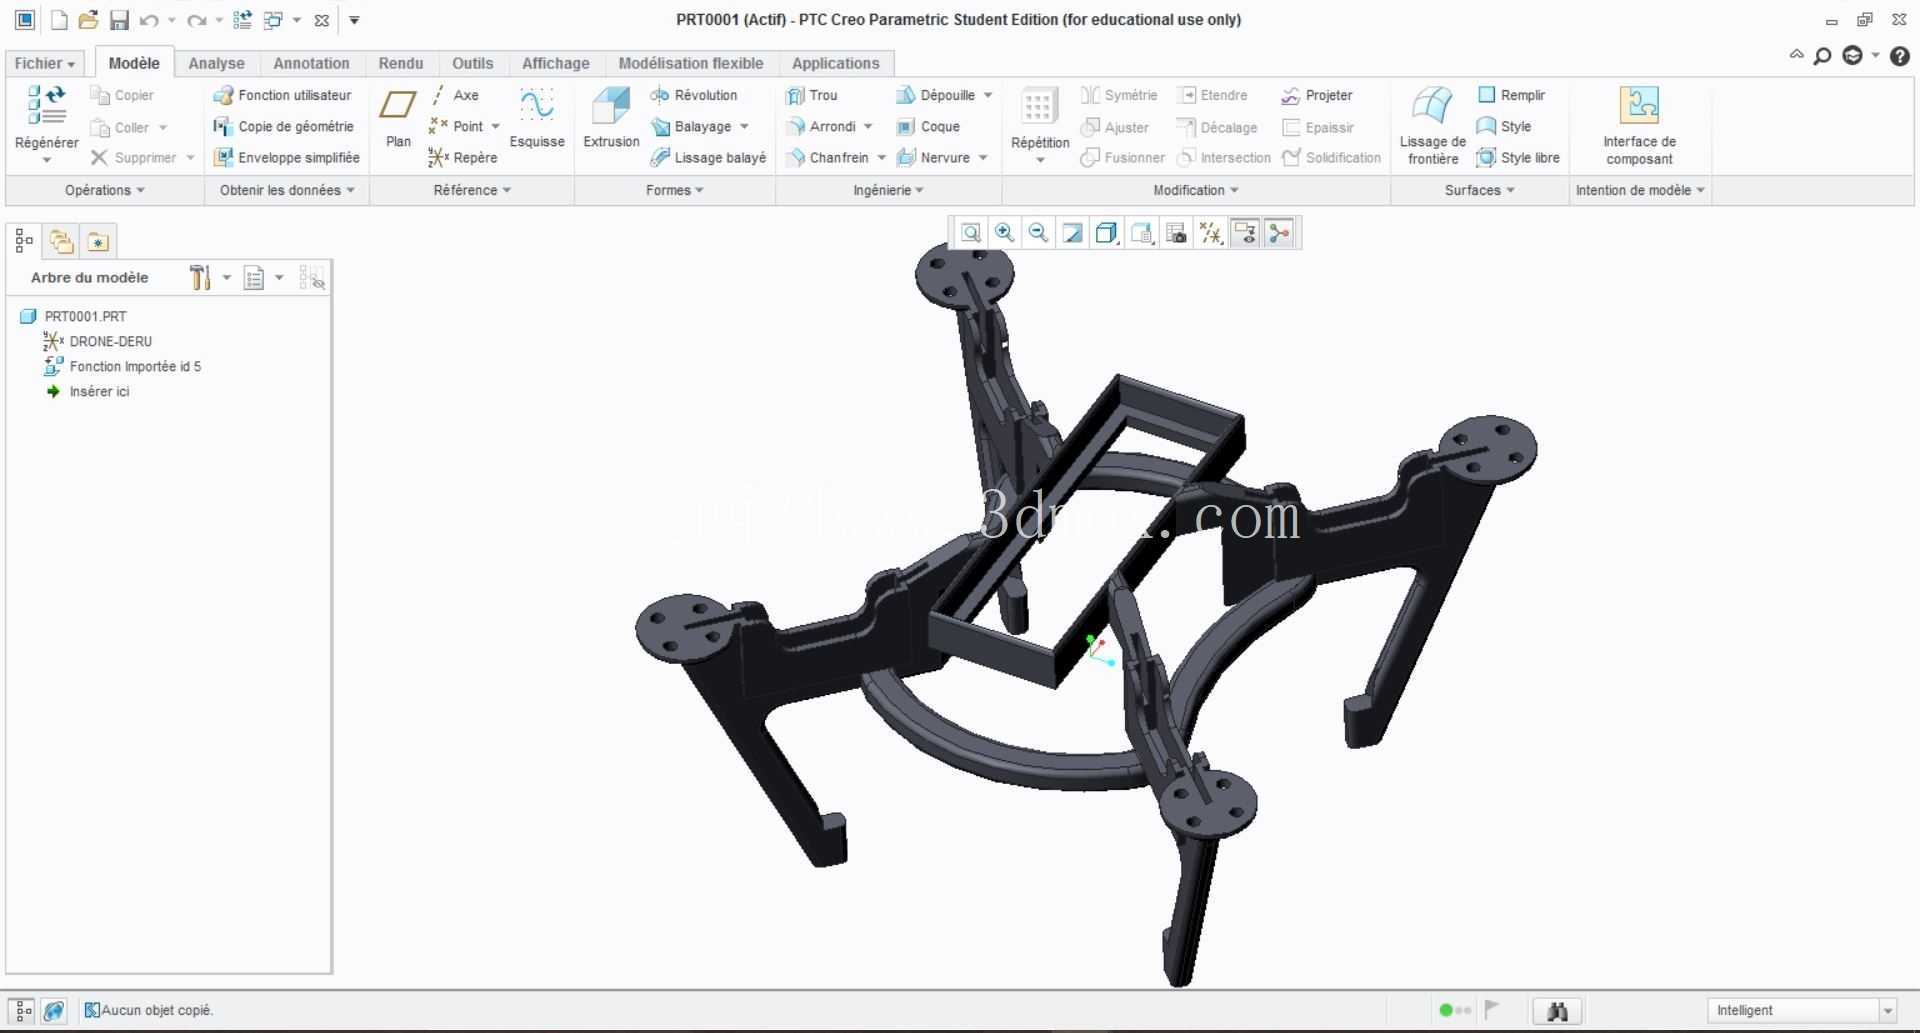Open the Intelligent selection filter dropdown
Image resolution: width=1920 pixels, height=1033 pixels.
coord(1887,1011)
